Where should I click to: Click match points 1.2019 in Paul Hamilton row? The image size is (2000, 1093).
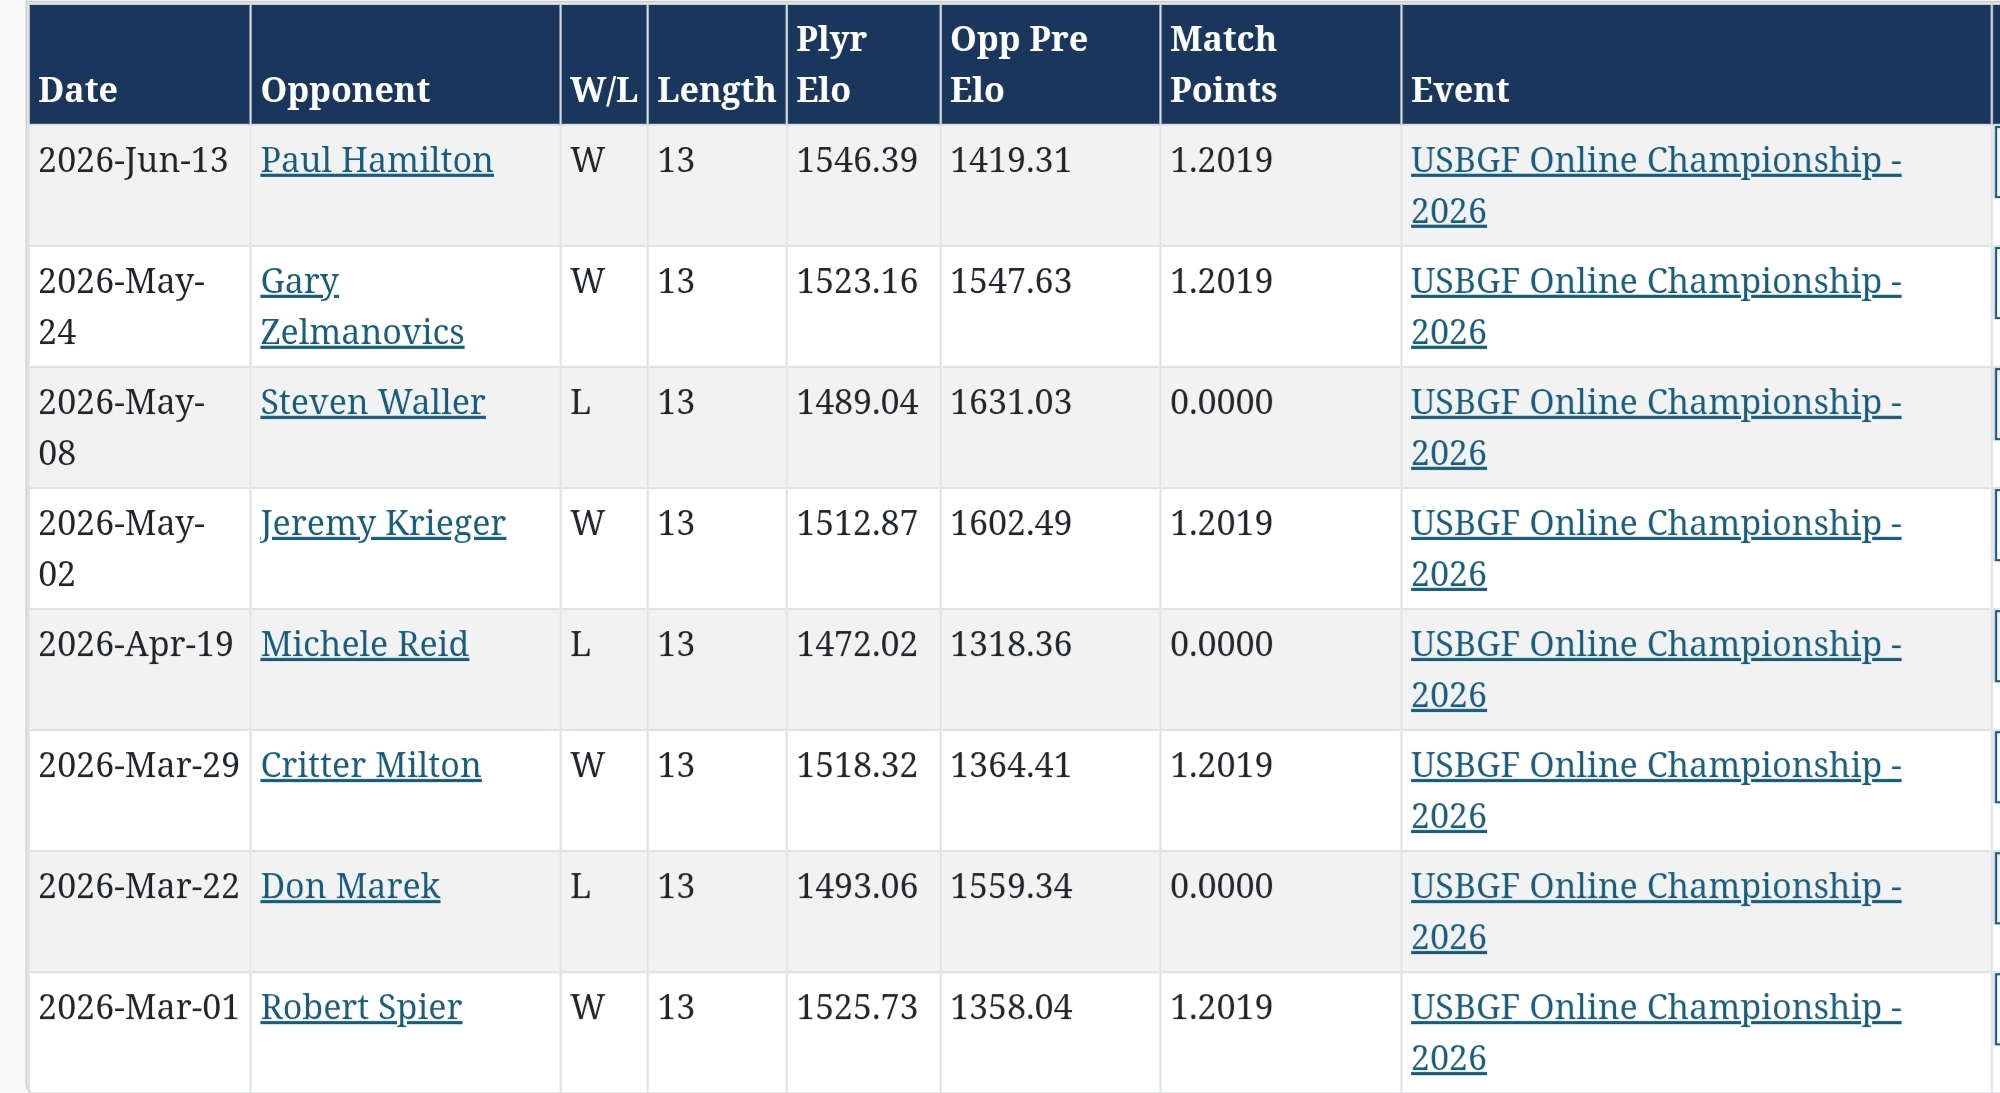pos(1221,160)
